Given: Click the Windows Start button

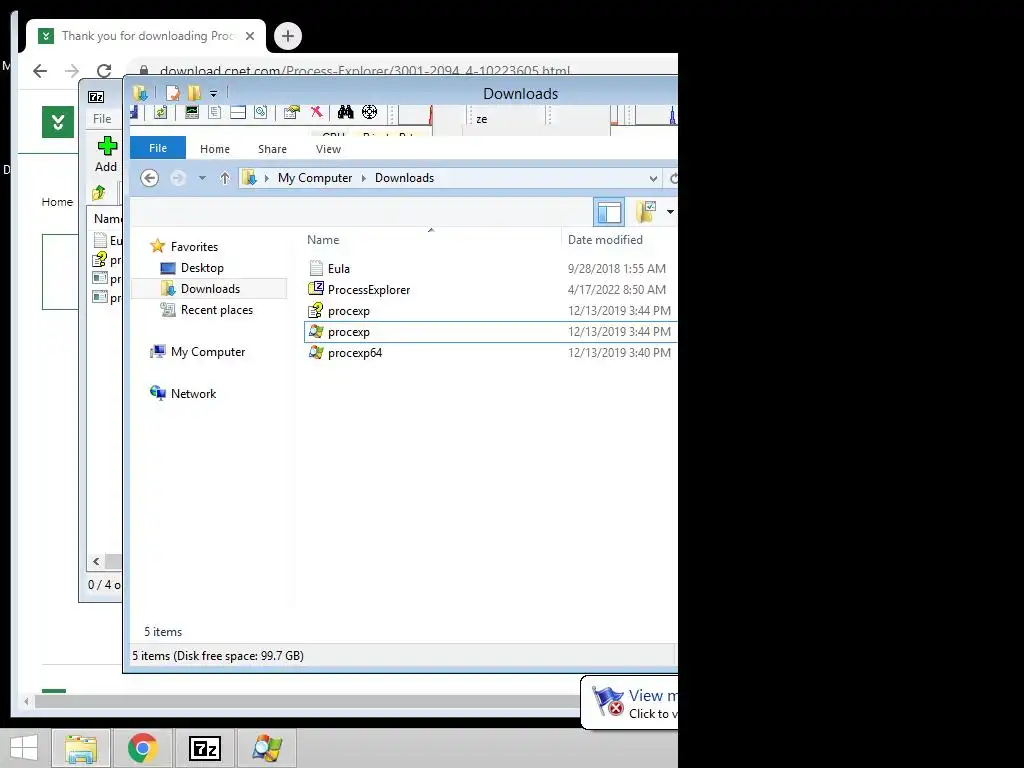Looking at the screenshot, I should [24, 748].
